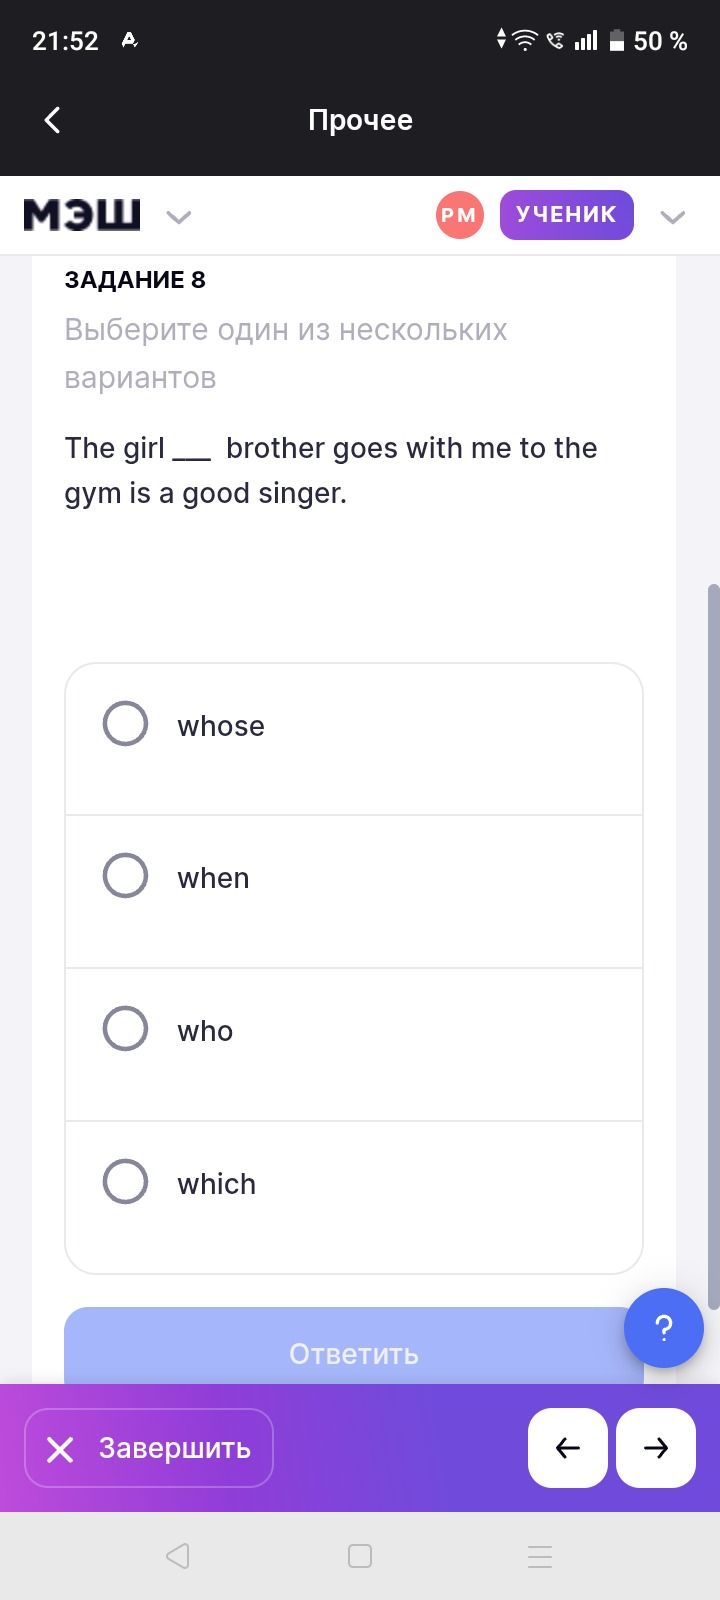Viewport: 720px width, 1600px height.
Task: Expand the chevron next to МЭШ logo
Action: [178, 217]
